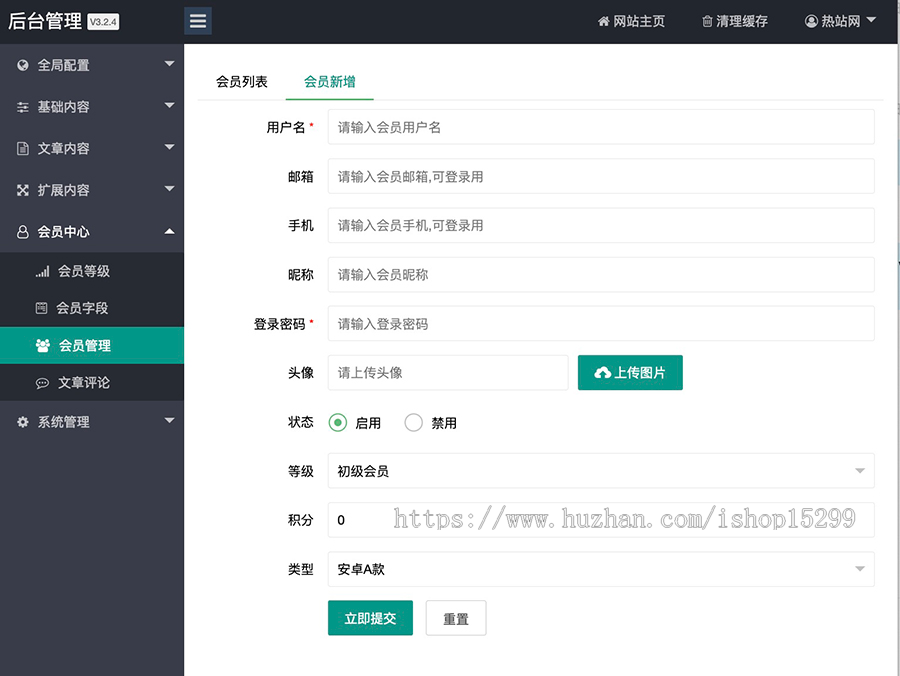Image resolution: width=900 pixels, height=676 pixels.
Task: Open 会员等级 in the sidebar
Action: coord(84,271)
